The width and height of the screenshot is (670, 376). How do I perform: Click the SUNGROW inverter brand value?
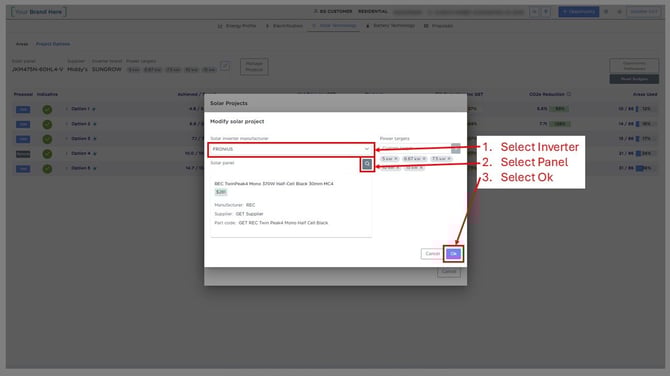click(106, 69)
